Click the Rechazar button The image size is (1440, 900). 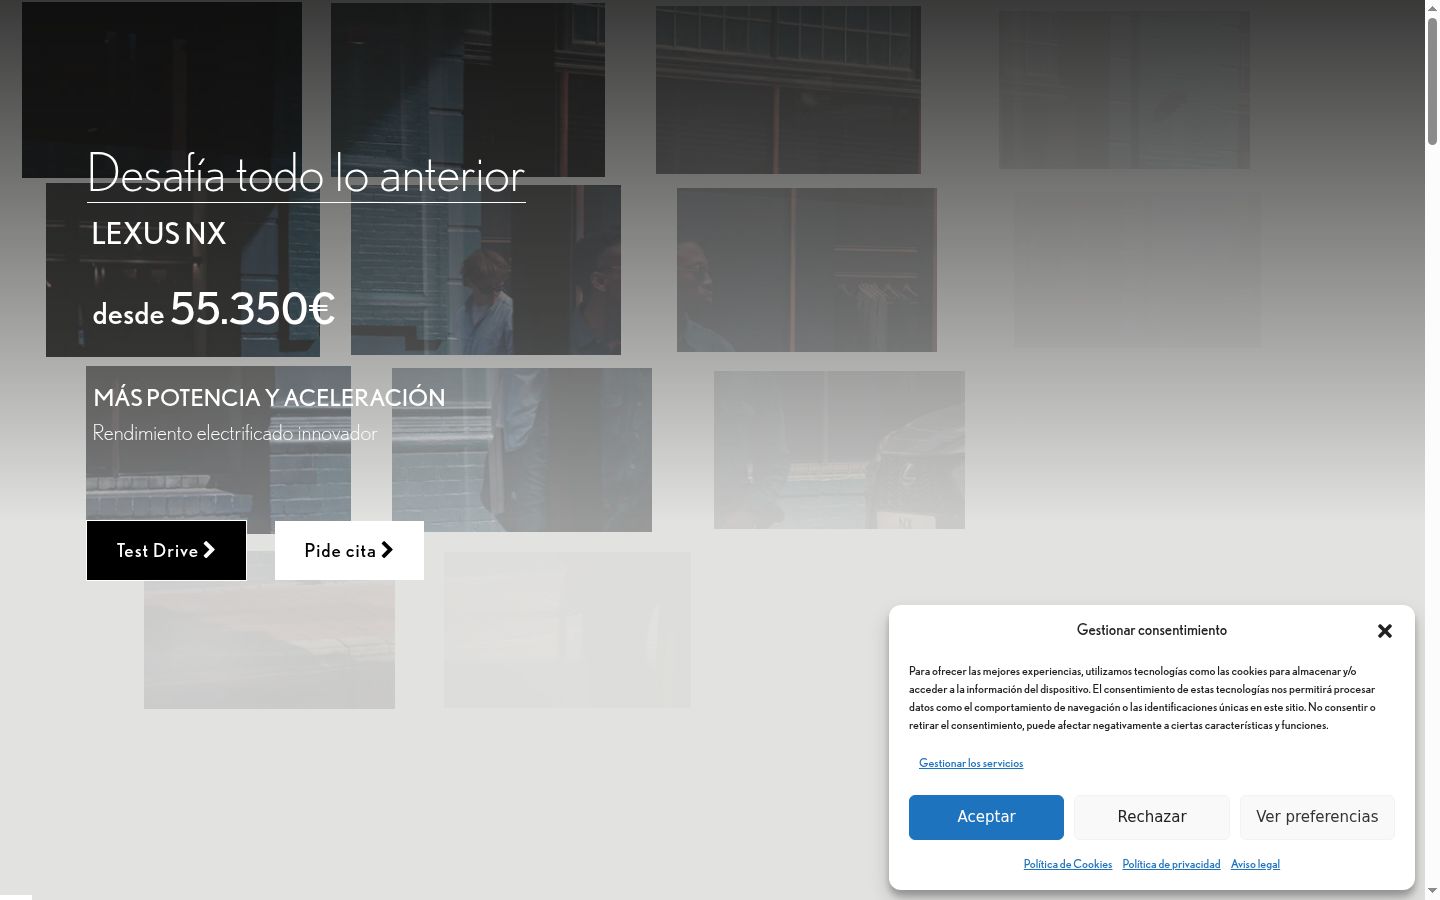pyautogui.click(x=1152, y=817)
